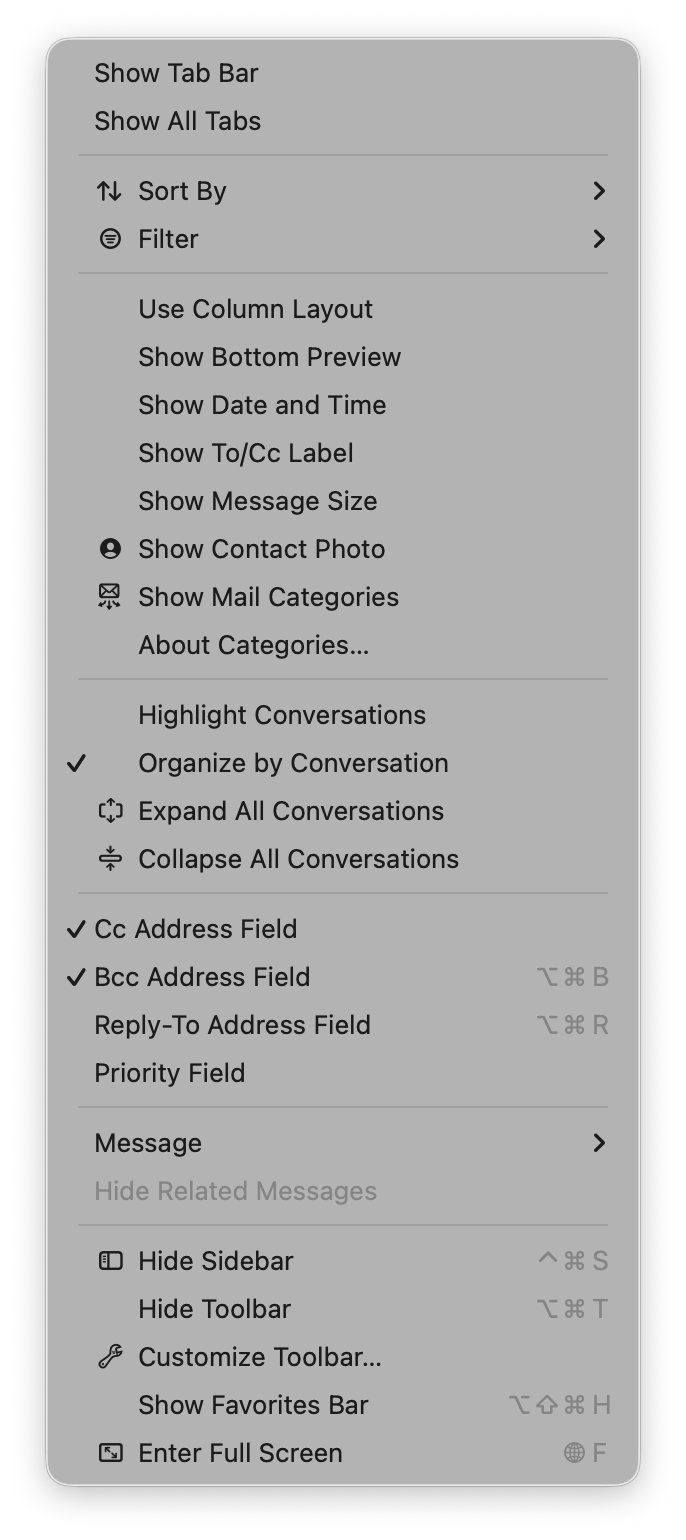Enable the Priority Field
The height and width of the screenshot is (1540, 686).
pos(170,1072)
